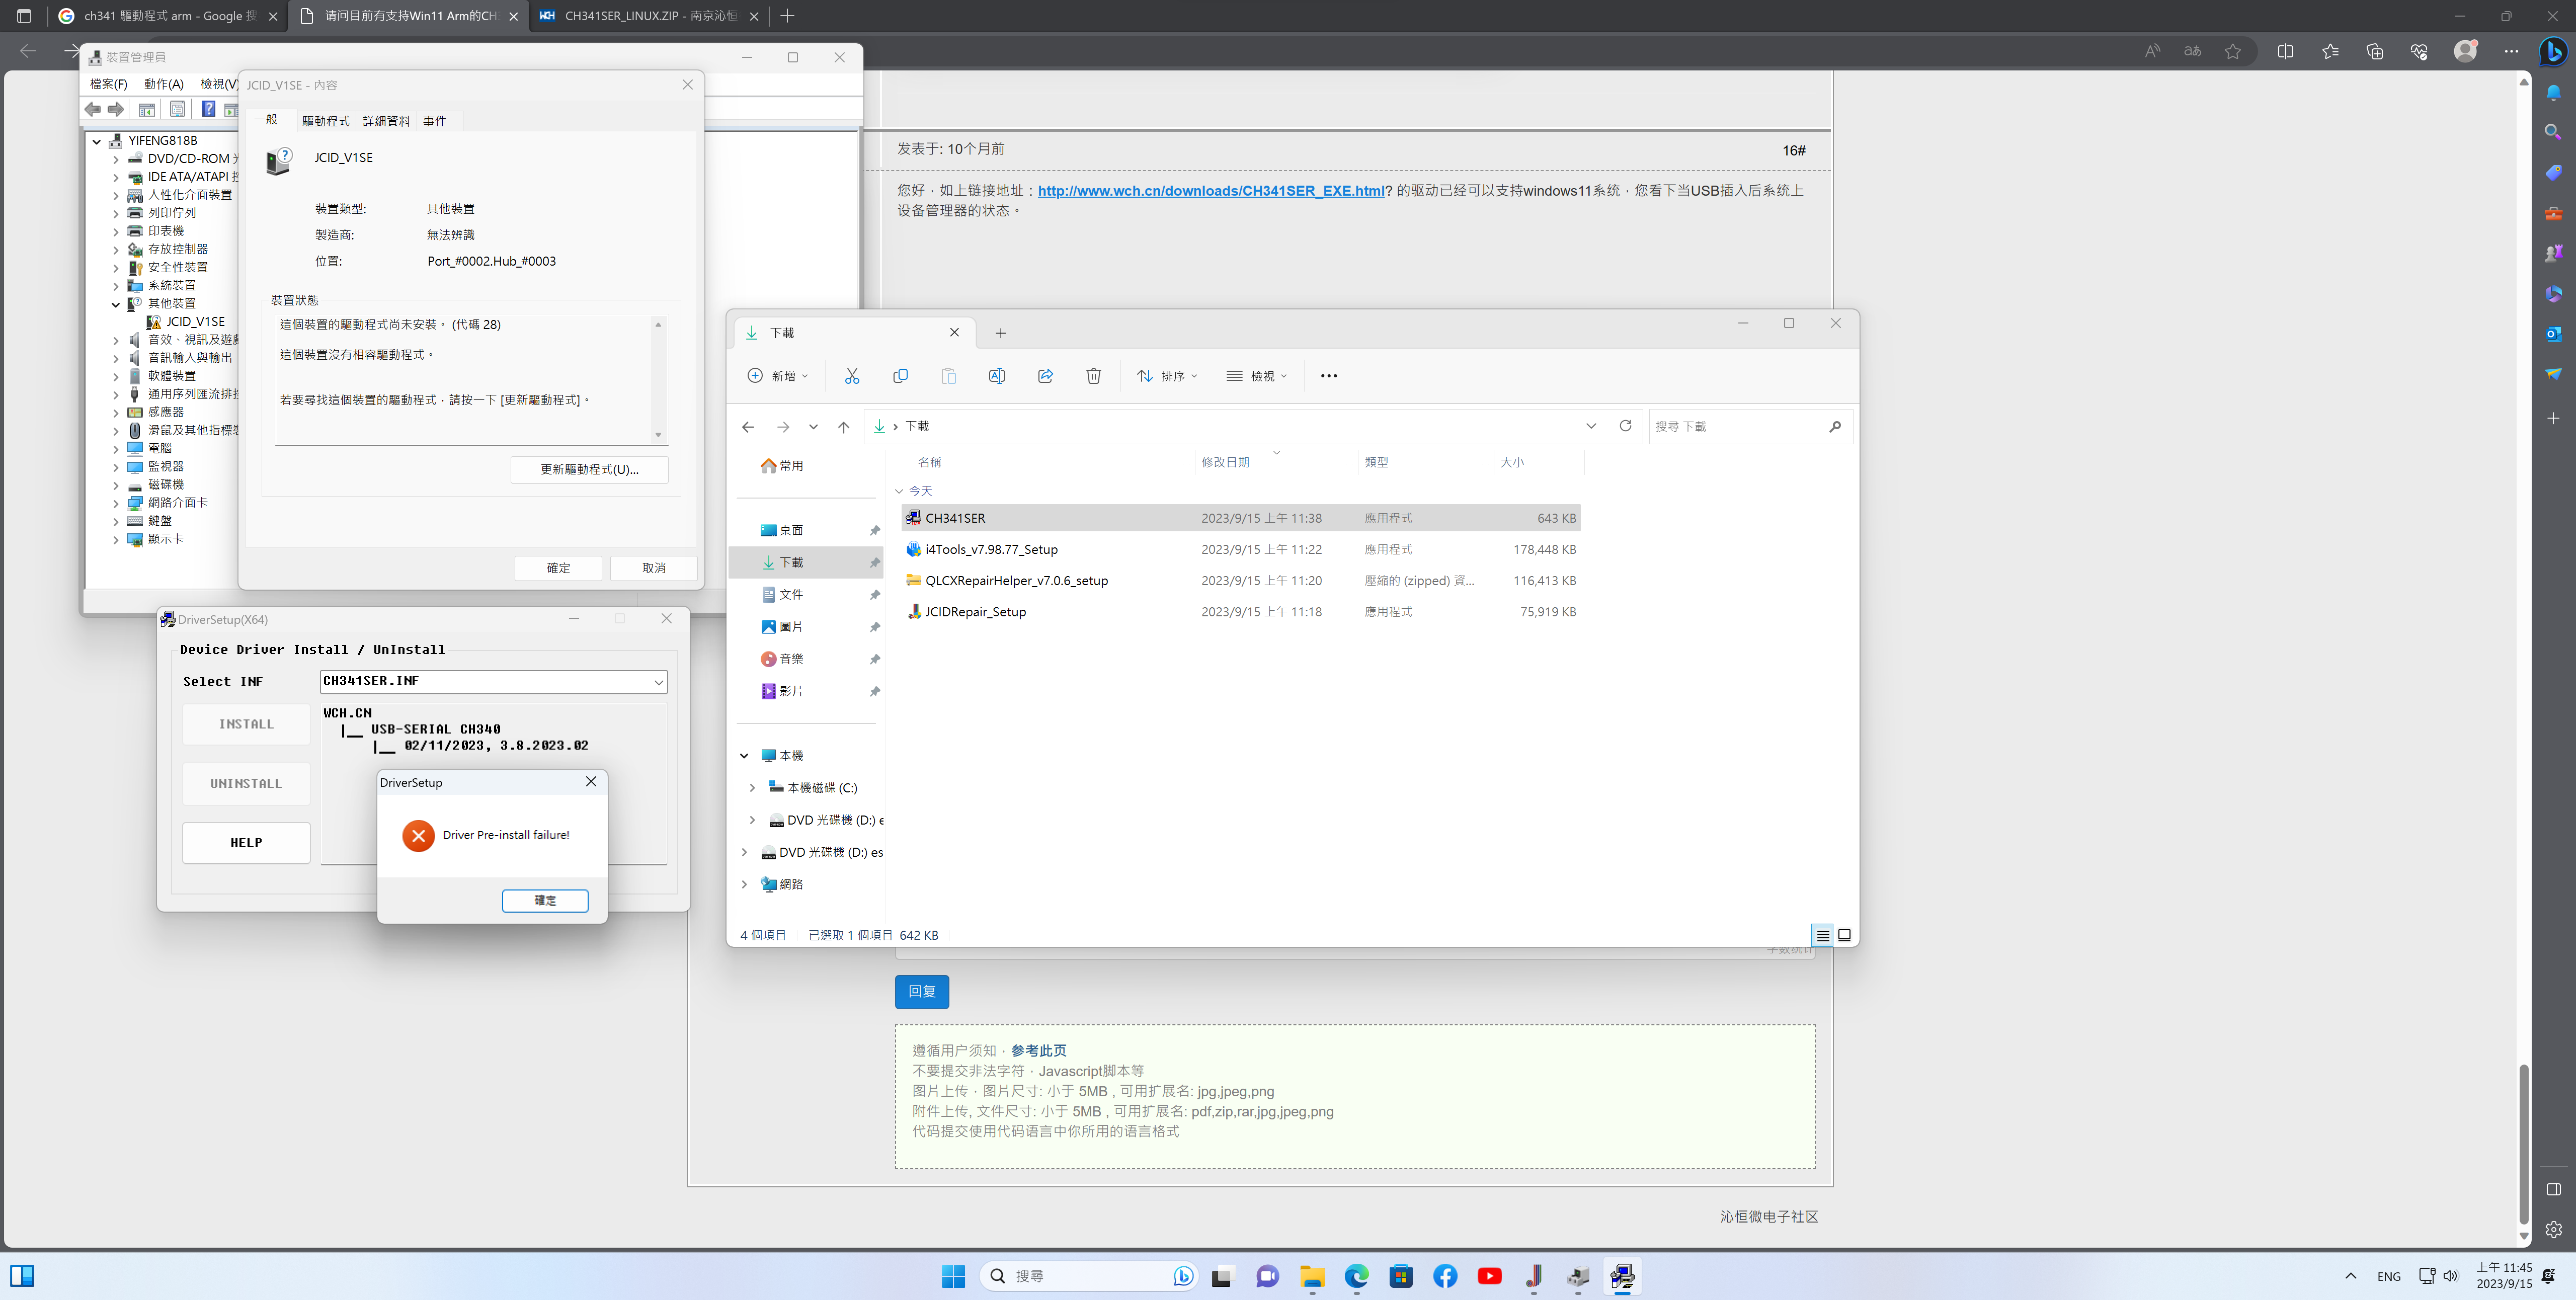Image resolution: width=2576 pixels, height=1300 pixels.
Task: Open the 新增 dropdown in File Explorer
Action: 778,376
